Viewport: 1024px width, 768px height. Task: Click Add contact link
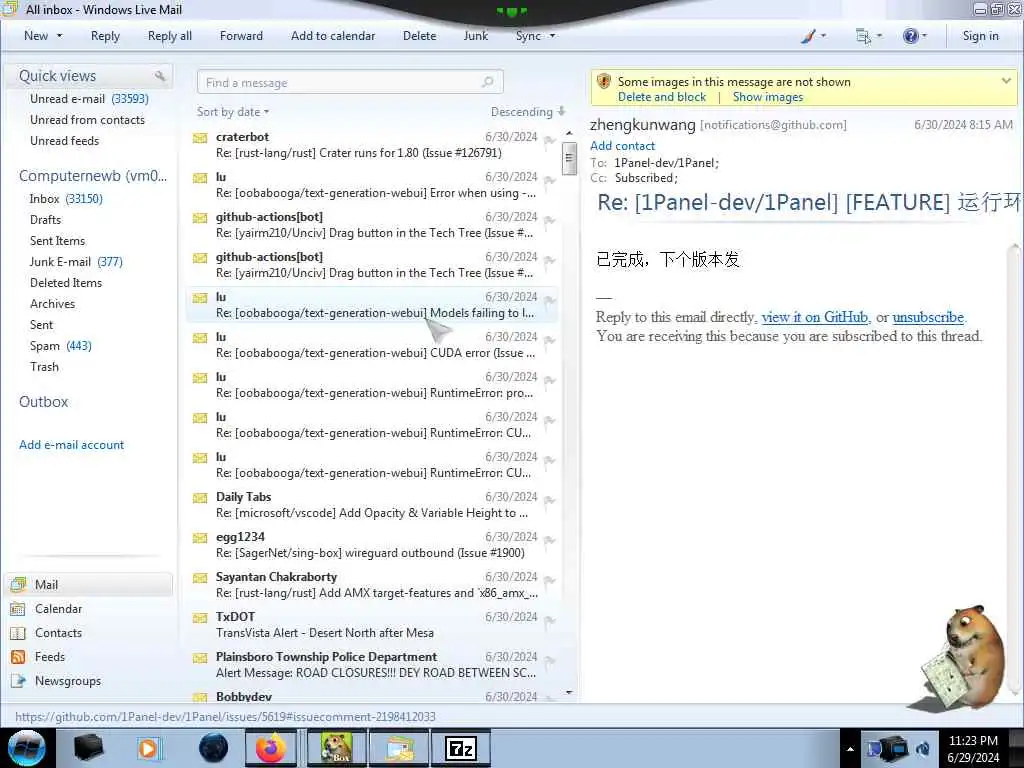622,146
